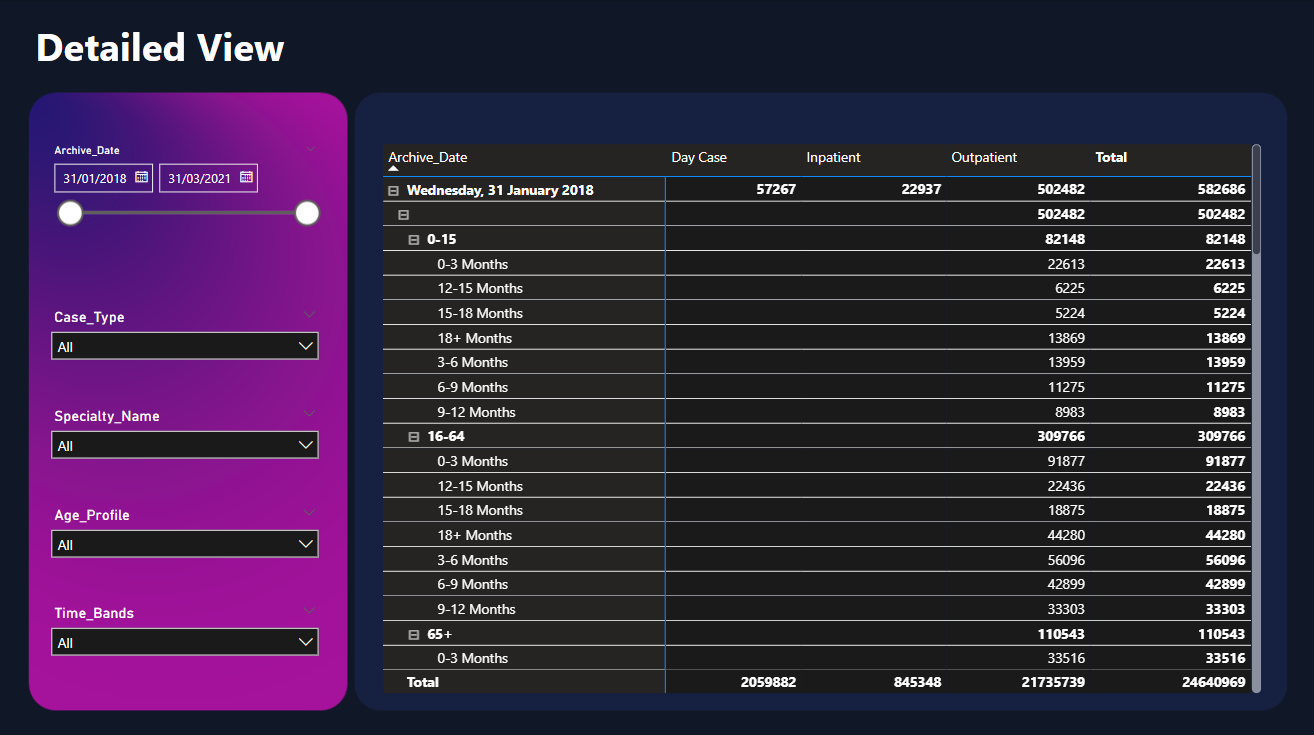This screenshot has width=1314, height=735.
Task: Sort by the Day Case column header
Action: point(699,158)
